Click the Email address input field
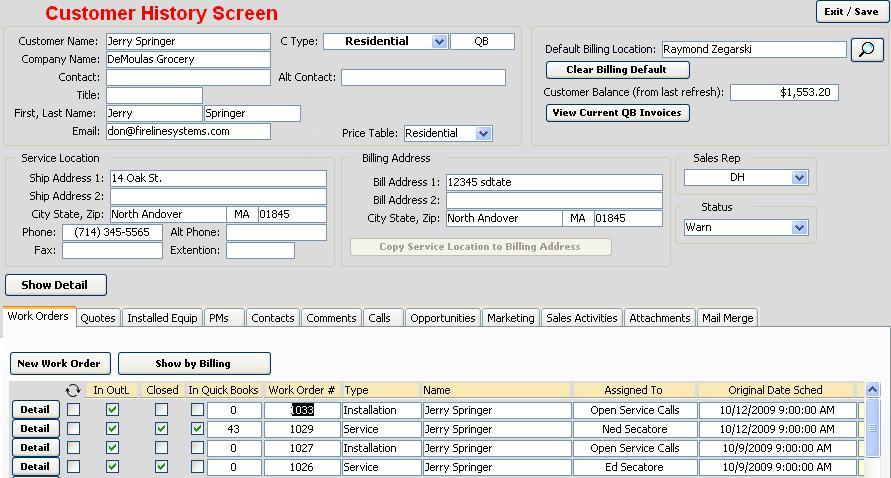The image size is (891, 478). pos(188,132)
